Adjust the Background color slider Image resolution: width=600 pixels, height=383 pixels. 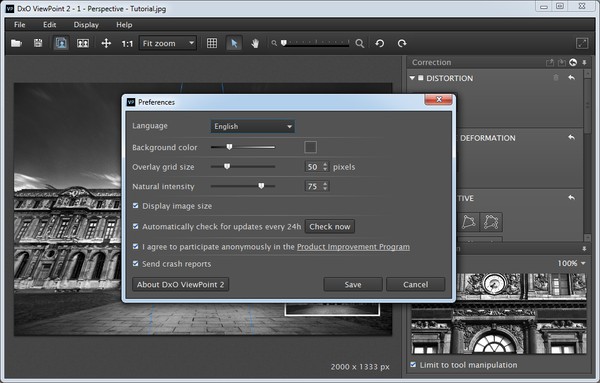click(243, 147)
